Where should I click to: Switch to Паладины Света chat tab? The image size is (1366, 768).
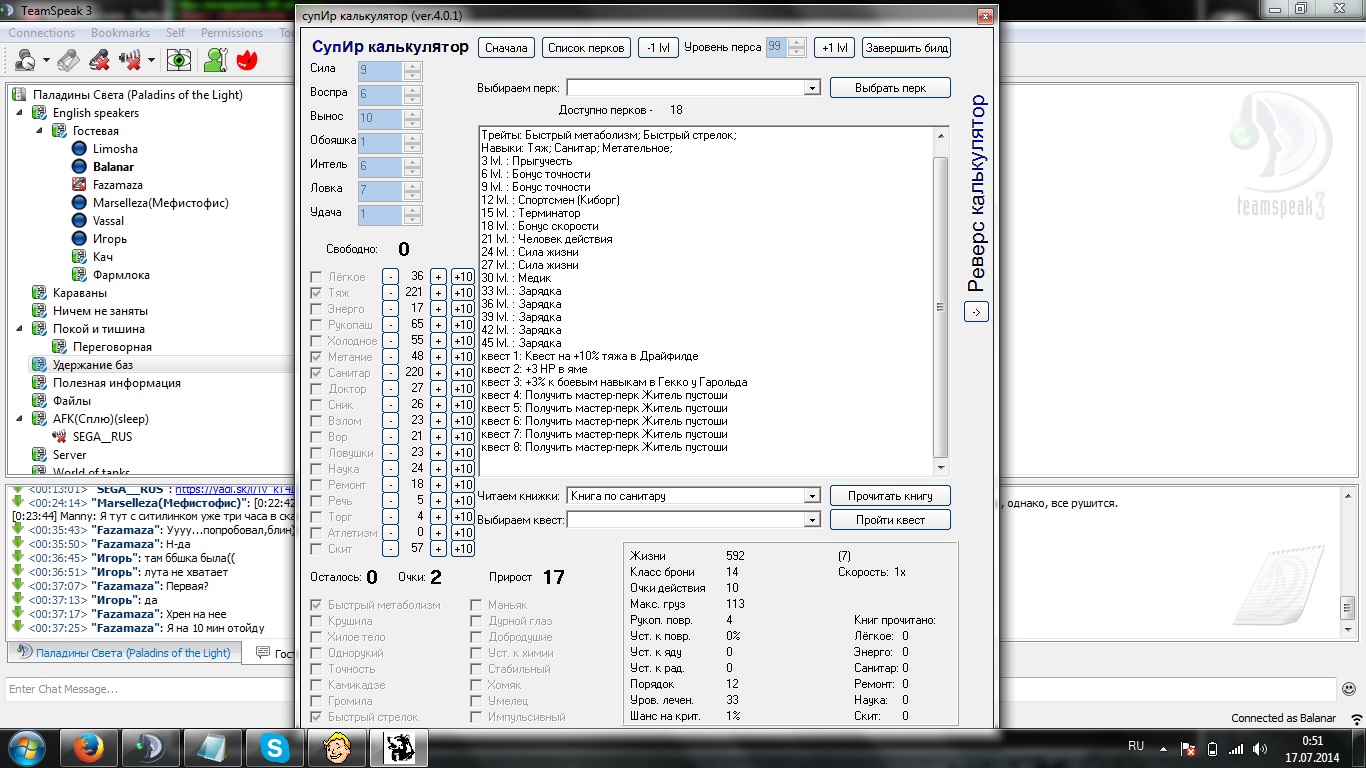coord(125,653)
